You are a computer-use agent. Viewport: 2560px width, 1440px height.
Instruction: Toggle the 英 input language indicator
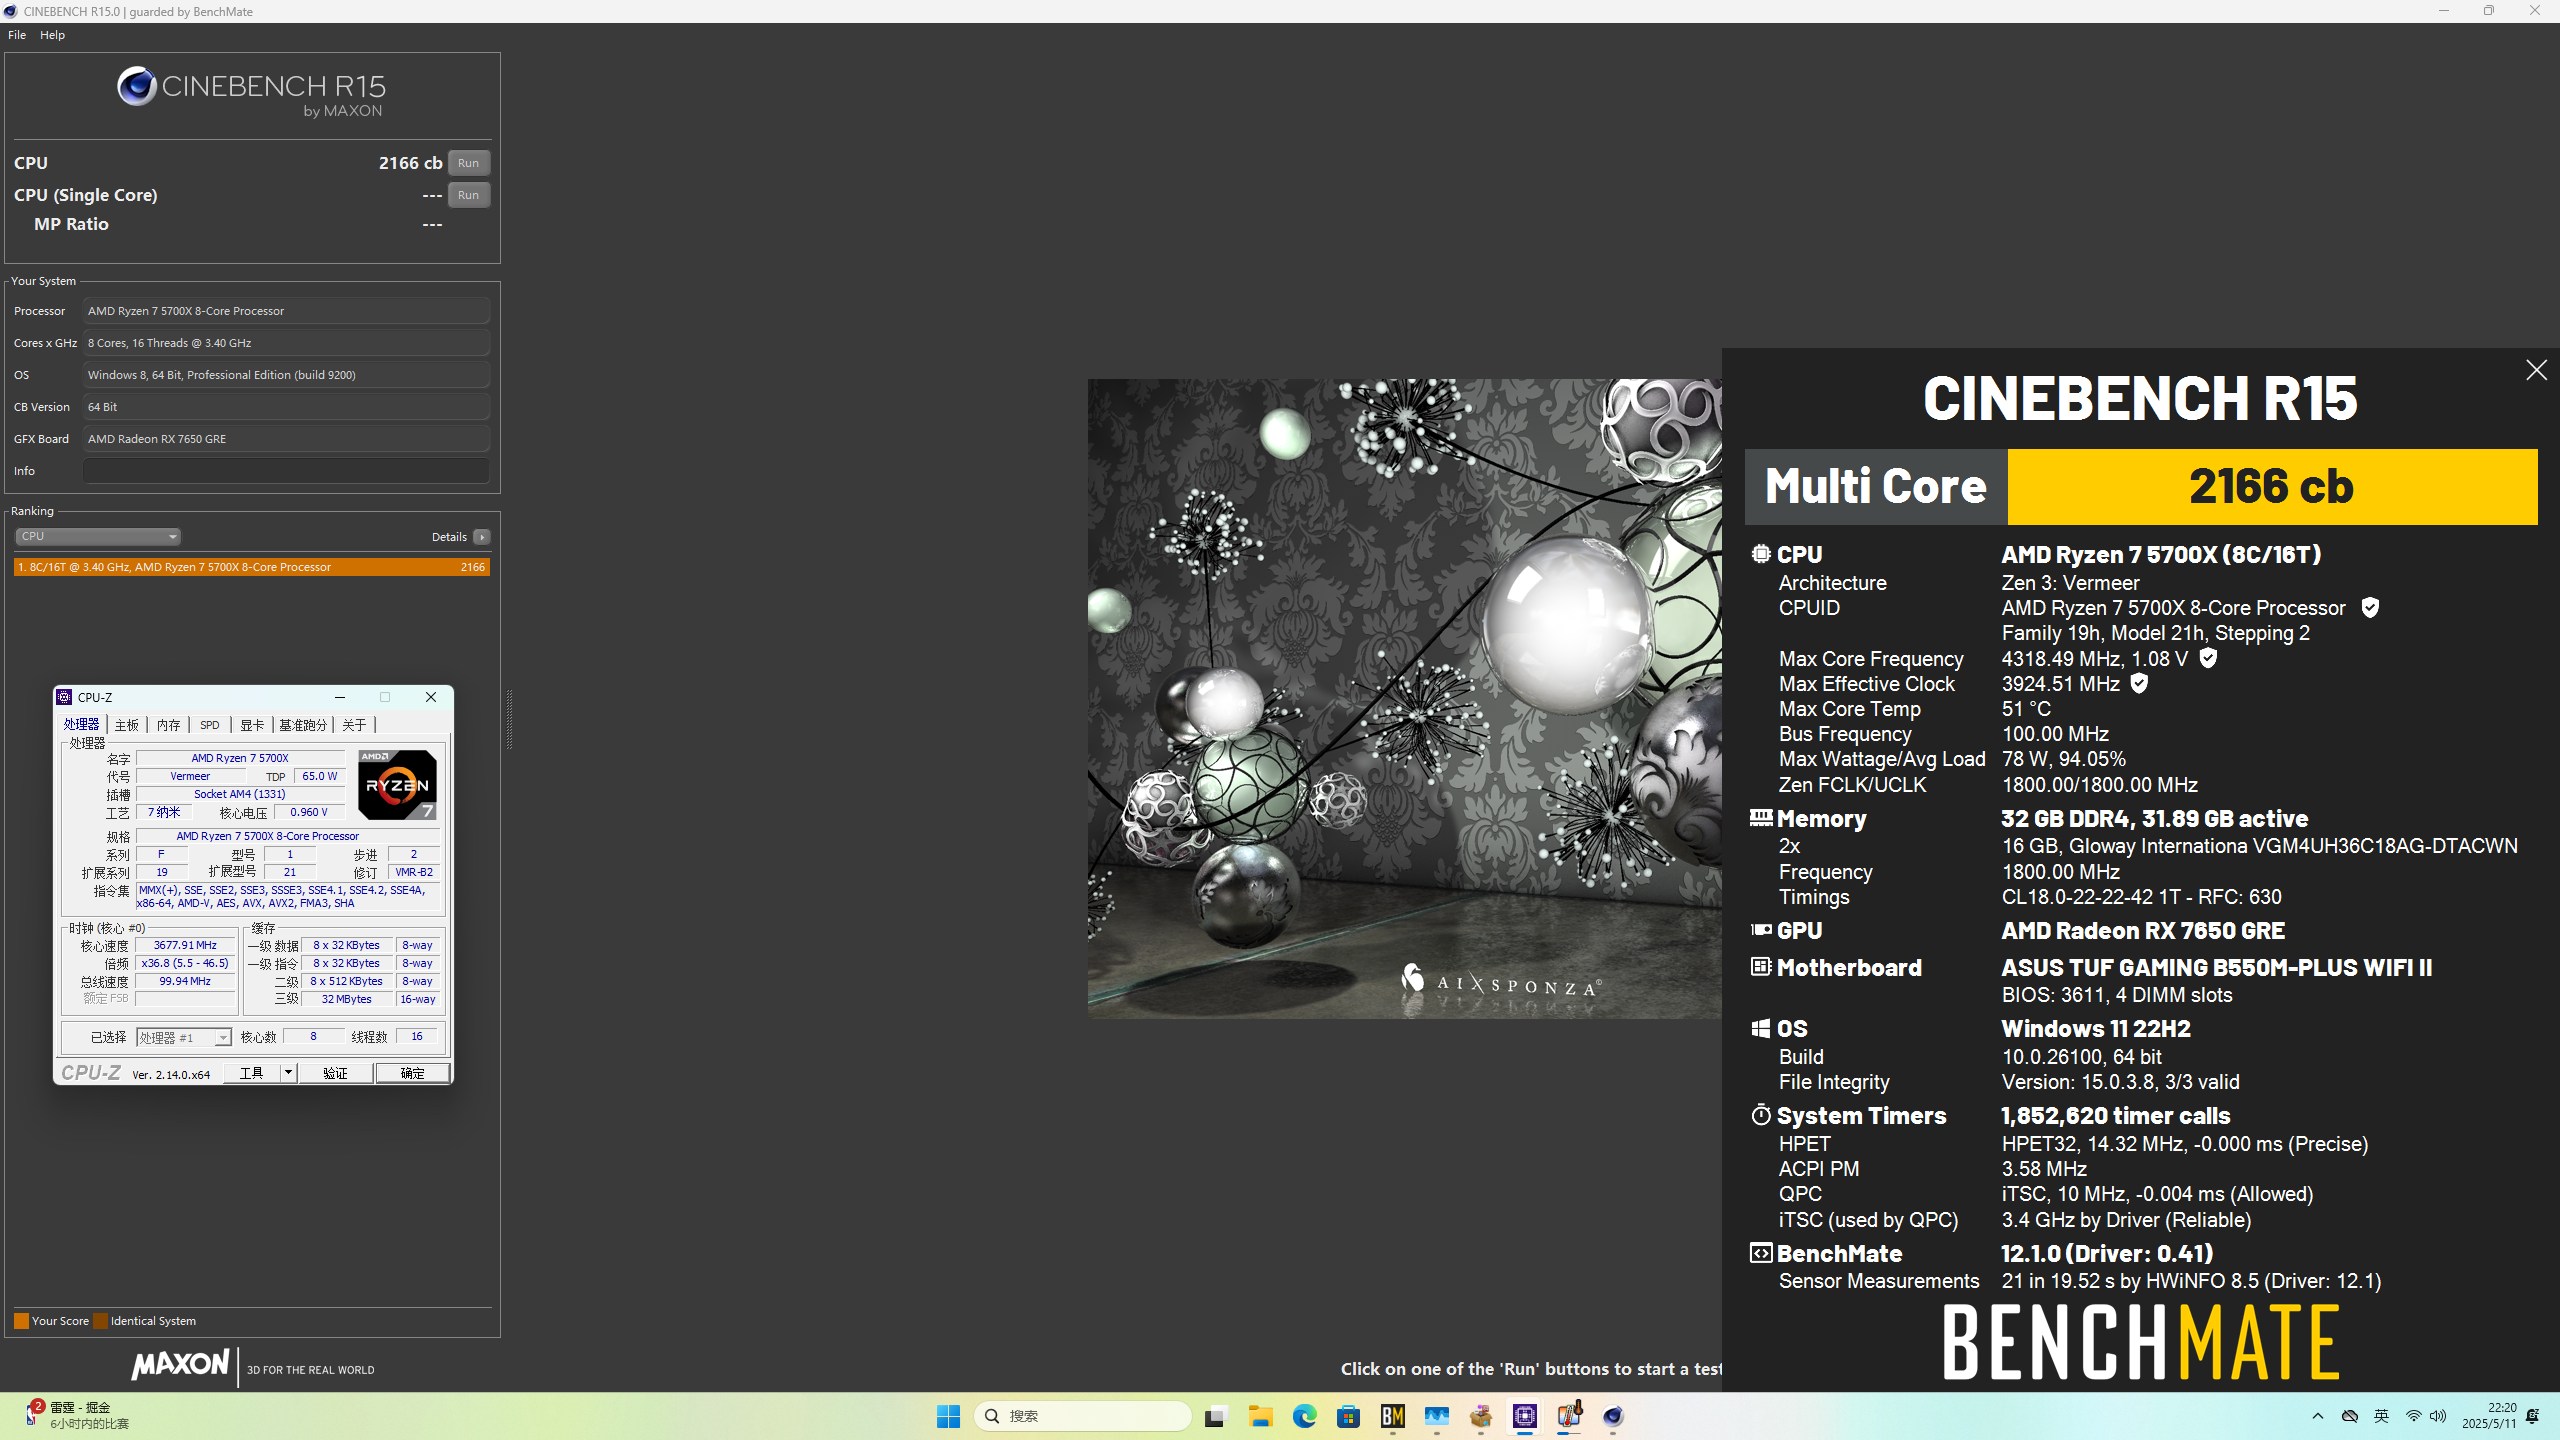[2381, 1416]
